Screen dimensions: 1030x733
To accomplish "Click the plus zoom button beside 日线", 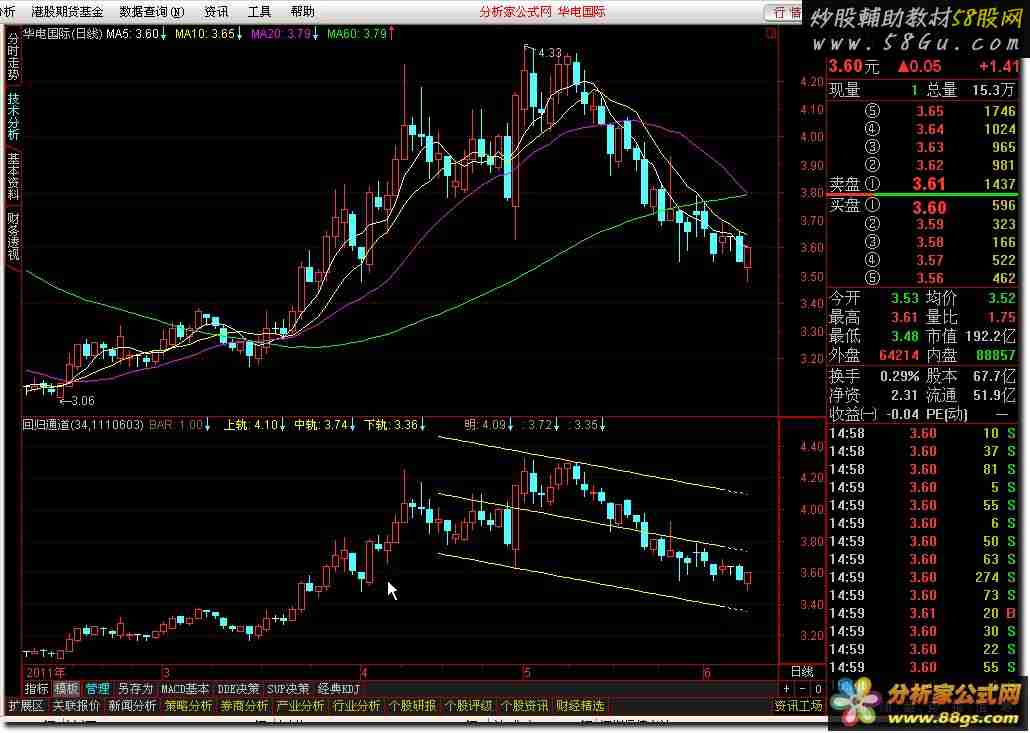I will [x=787, y=689].
